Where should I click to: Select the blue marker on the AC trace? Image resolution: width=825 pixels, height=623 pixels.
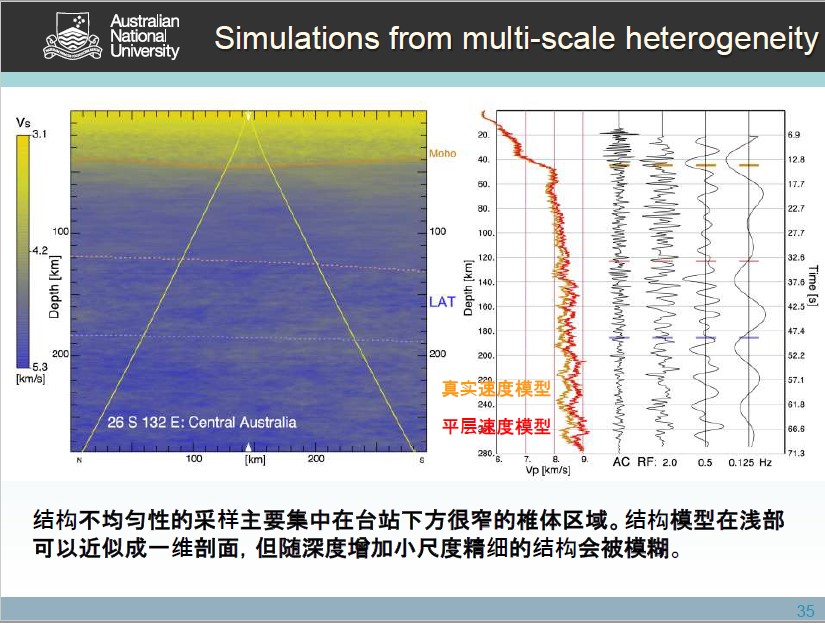click(619, 338)
